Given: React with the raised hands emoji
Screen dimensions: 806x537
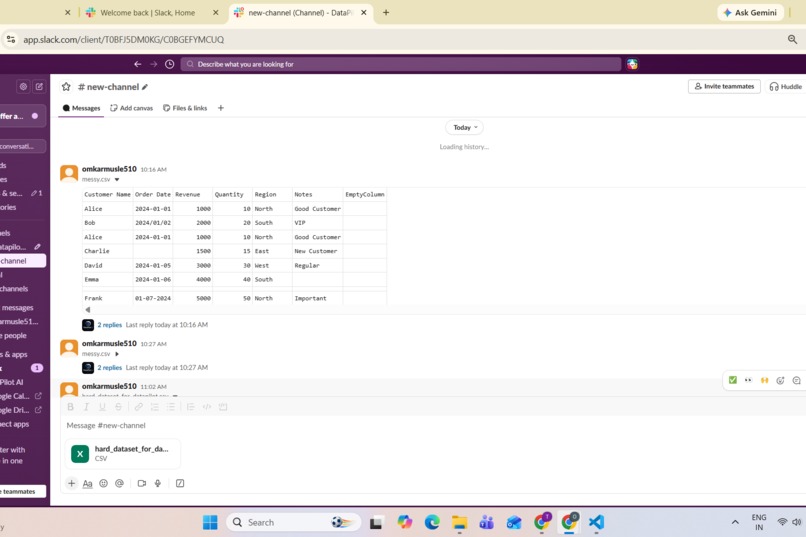Looking at the screenshot, I should click(764, 380).
